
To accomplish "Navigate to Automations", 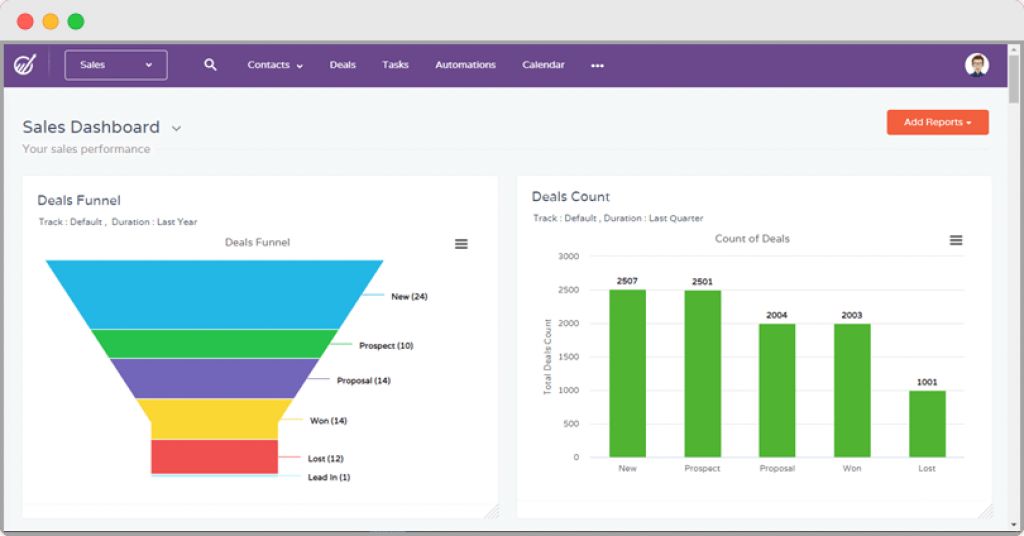I will pos(465,65).
